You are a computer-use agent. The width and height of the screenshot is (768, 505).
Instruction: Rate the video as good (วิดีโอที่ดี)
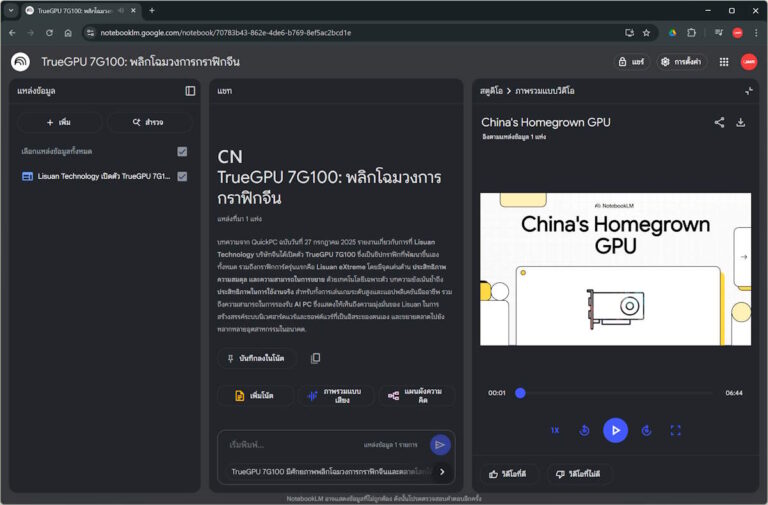coord(508,474)
